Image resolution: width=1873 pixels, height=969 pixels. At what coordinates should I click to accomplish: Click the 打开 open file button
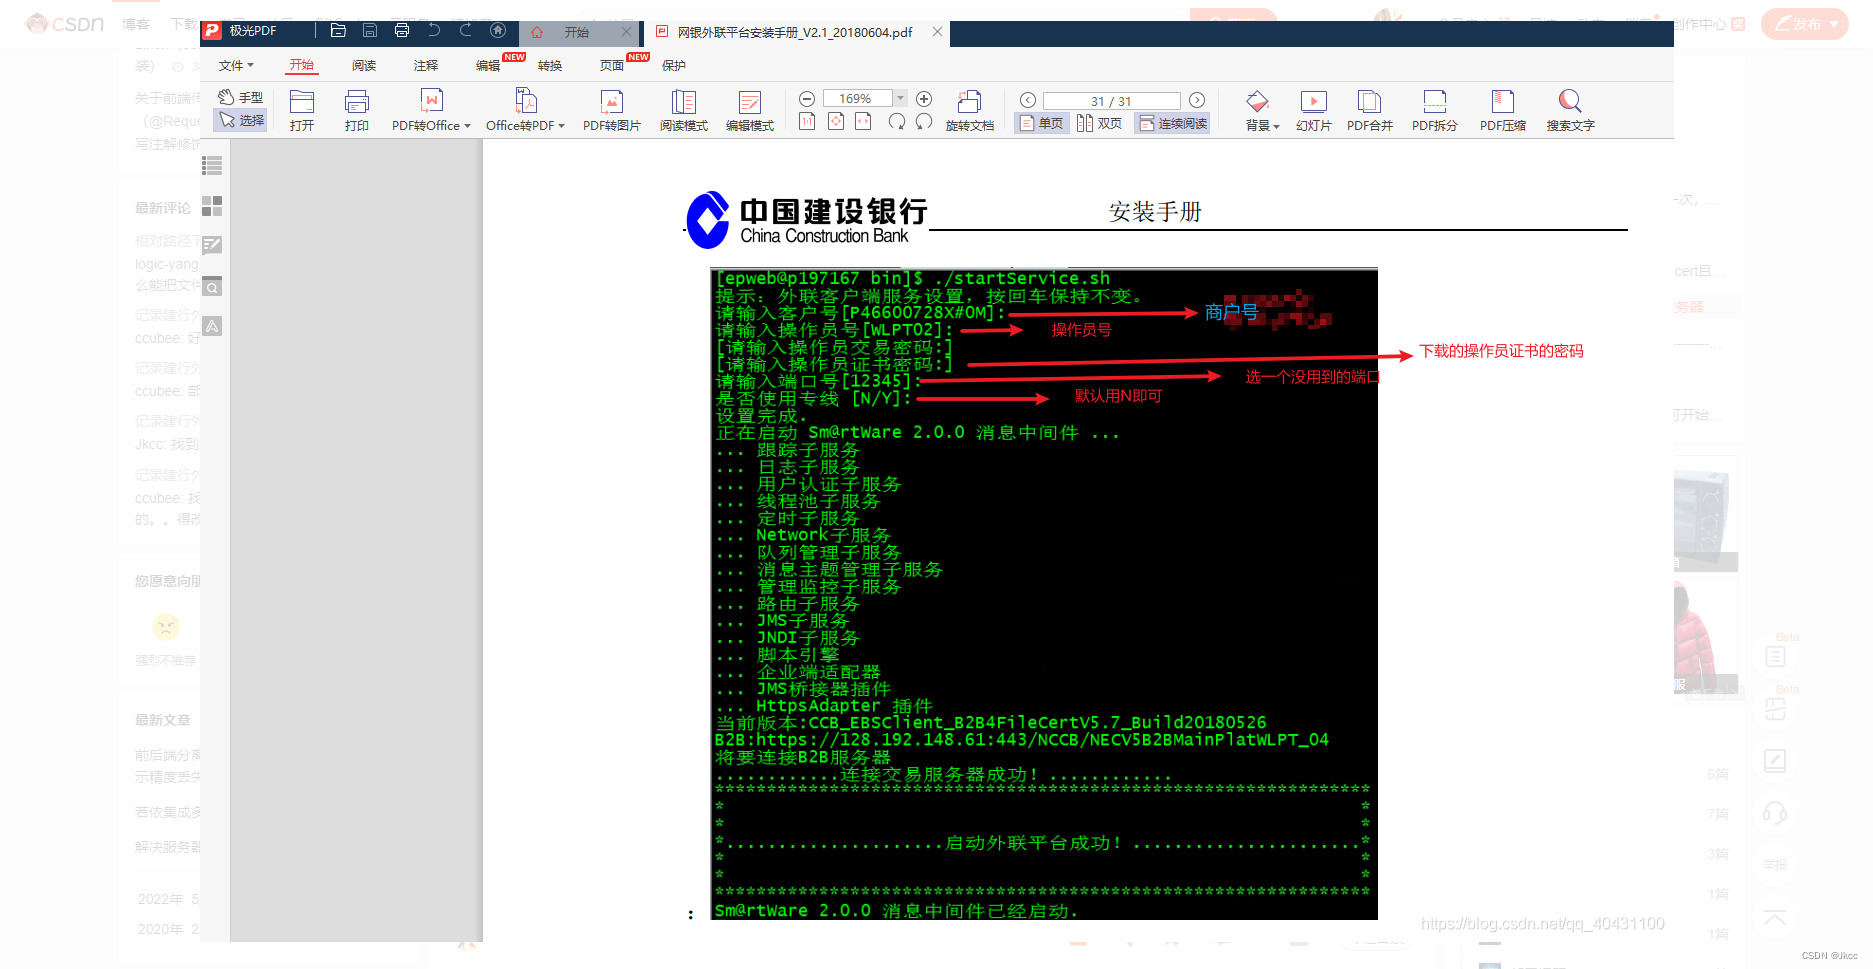[x=302, y=110]
